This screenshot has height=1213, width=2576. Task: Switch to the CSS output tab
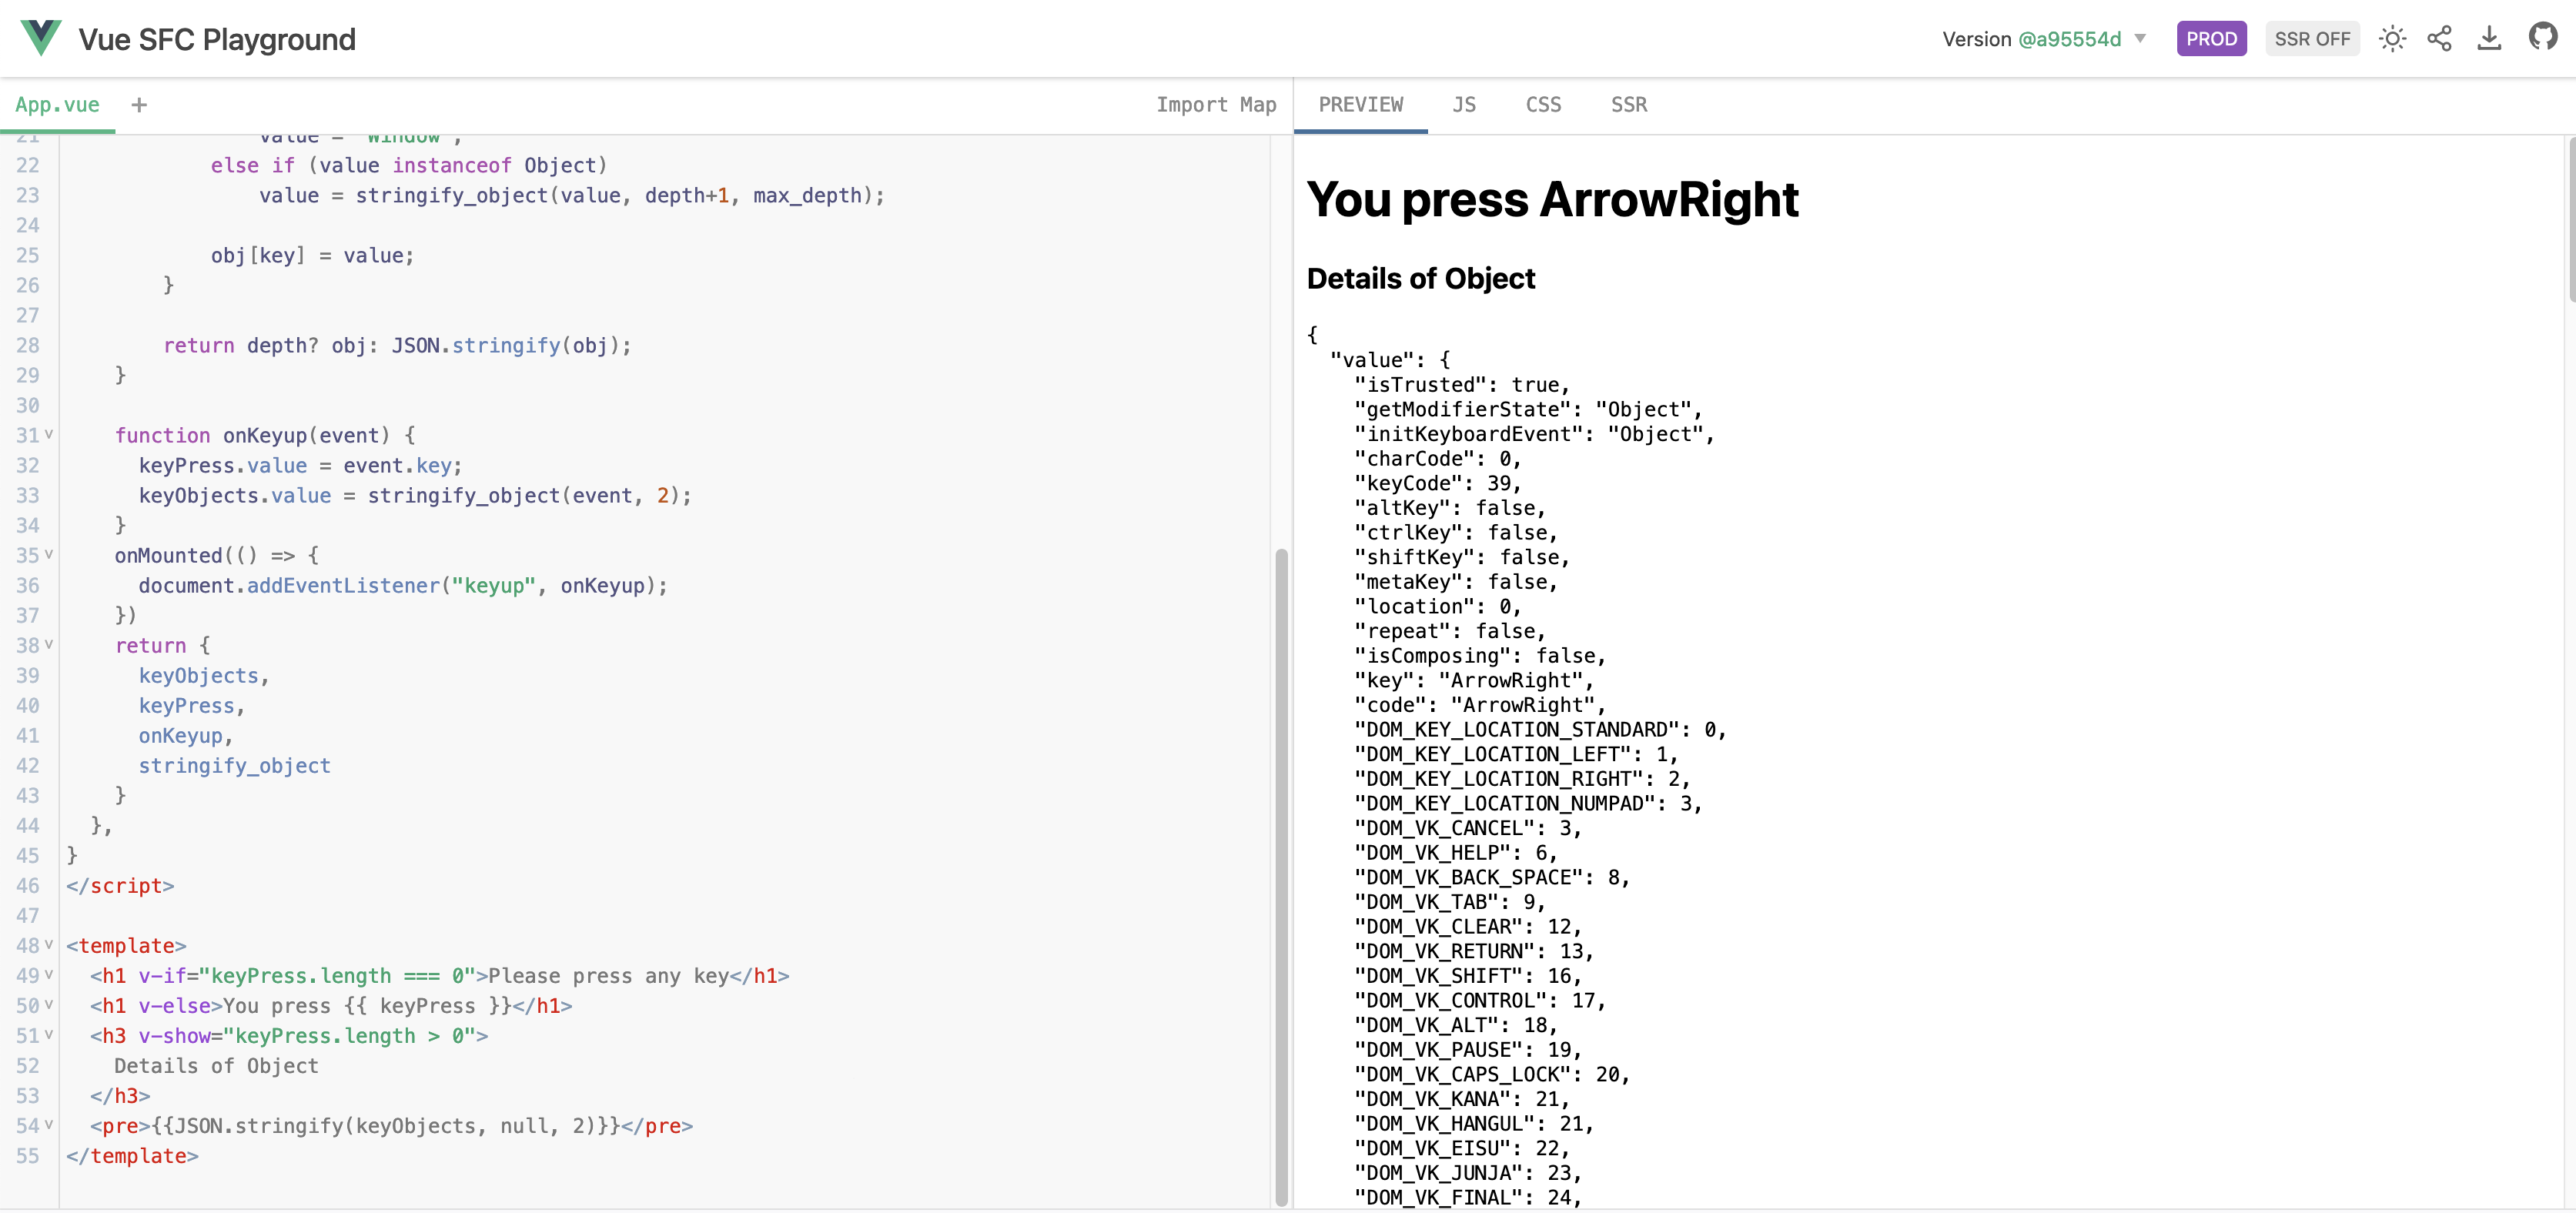1542,105
